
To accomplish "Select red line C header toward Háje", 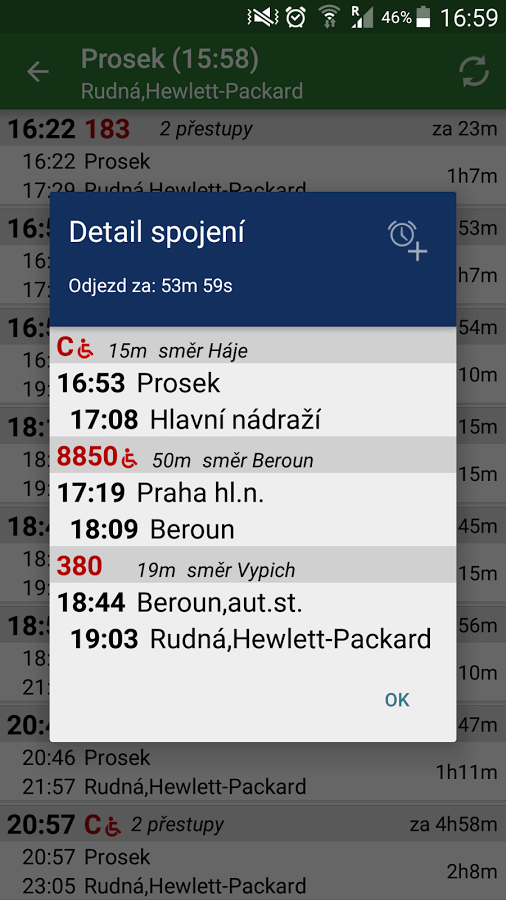I will [253, 348].
